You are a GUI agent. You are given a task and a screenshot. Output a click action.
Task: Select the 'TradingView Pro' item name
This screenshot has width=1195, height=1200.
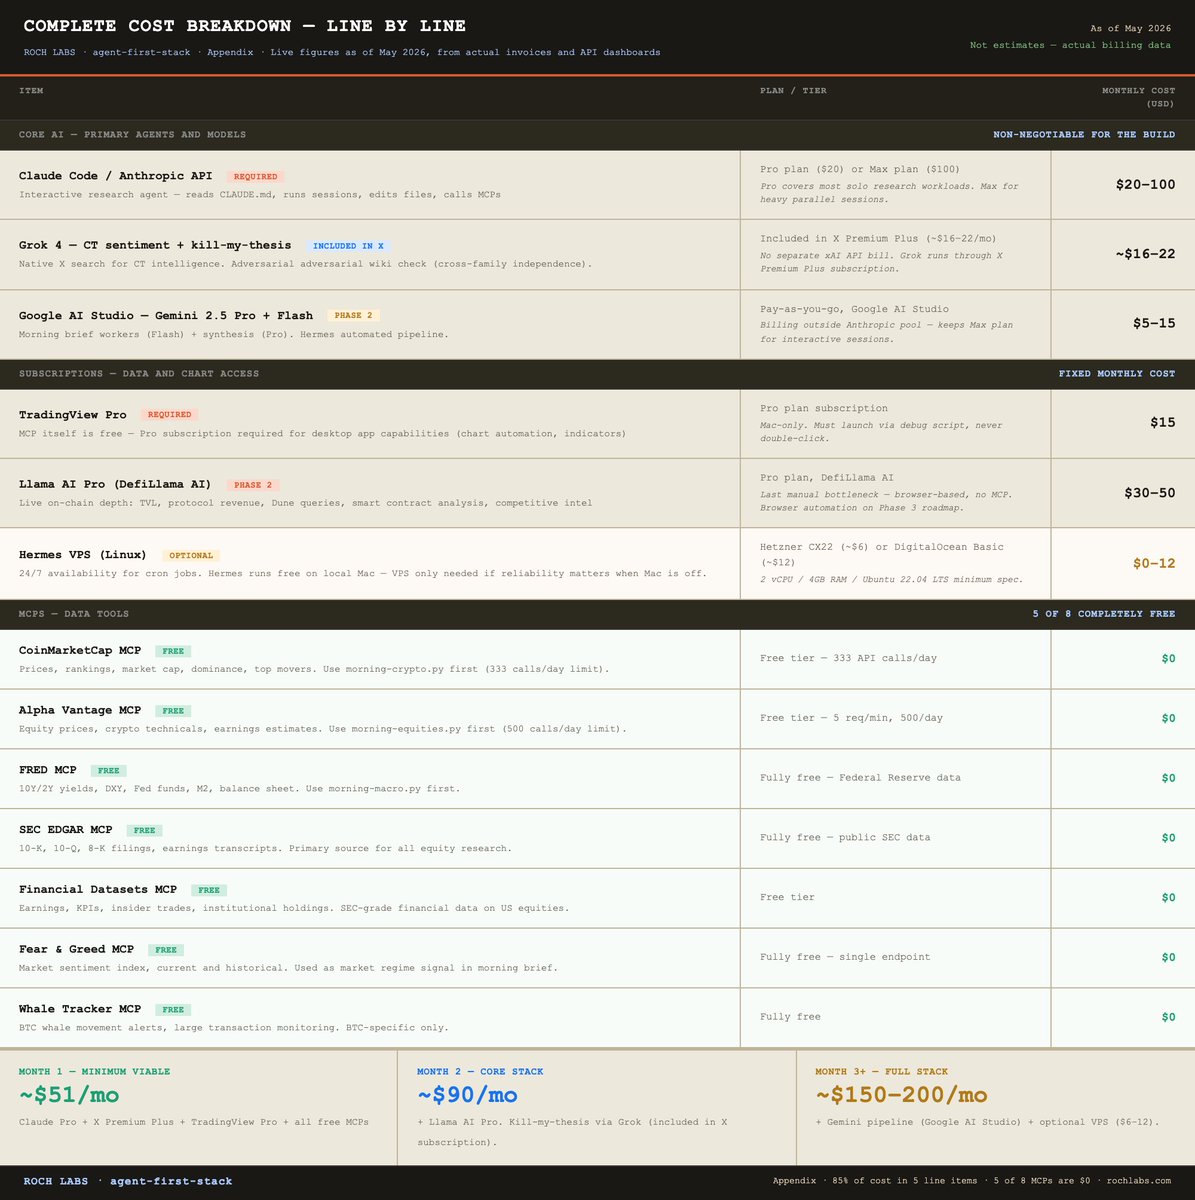[72, 414]
